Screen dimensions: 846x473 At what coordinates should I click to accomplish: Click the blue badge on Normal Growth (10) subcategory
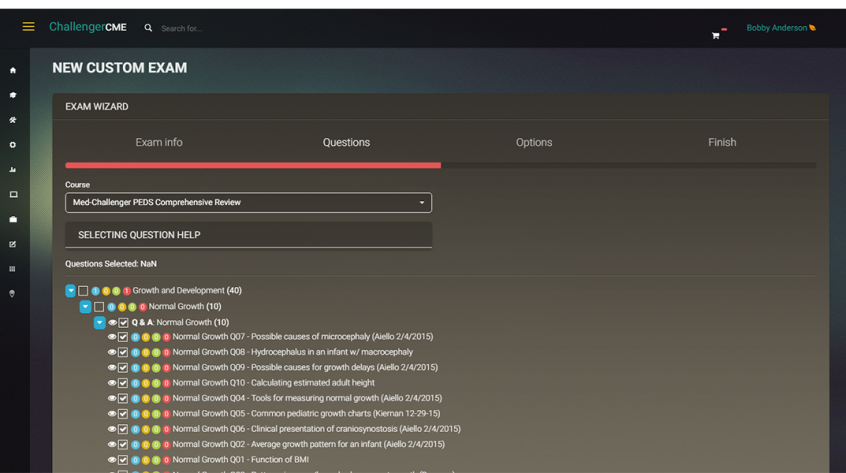point(112,307)
